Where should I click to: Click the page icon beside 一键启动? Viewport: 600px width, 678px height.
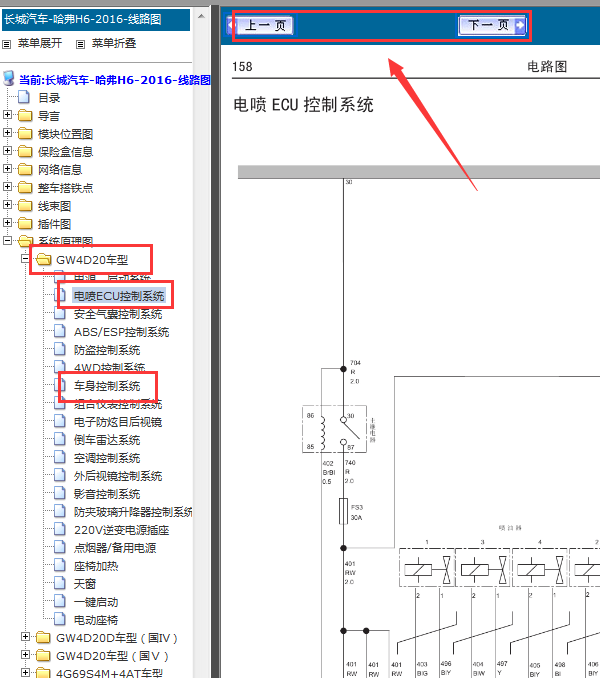(60, 602)
